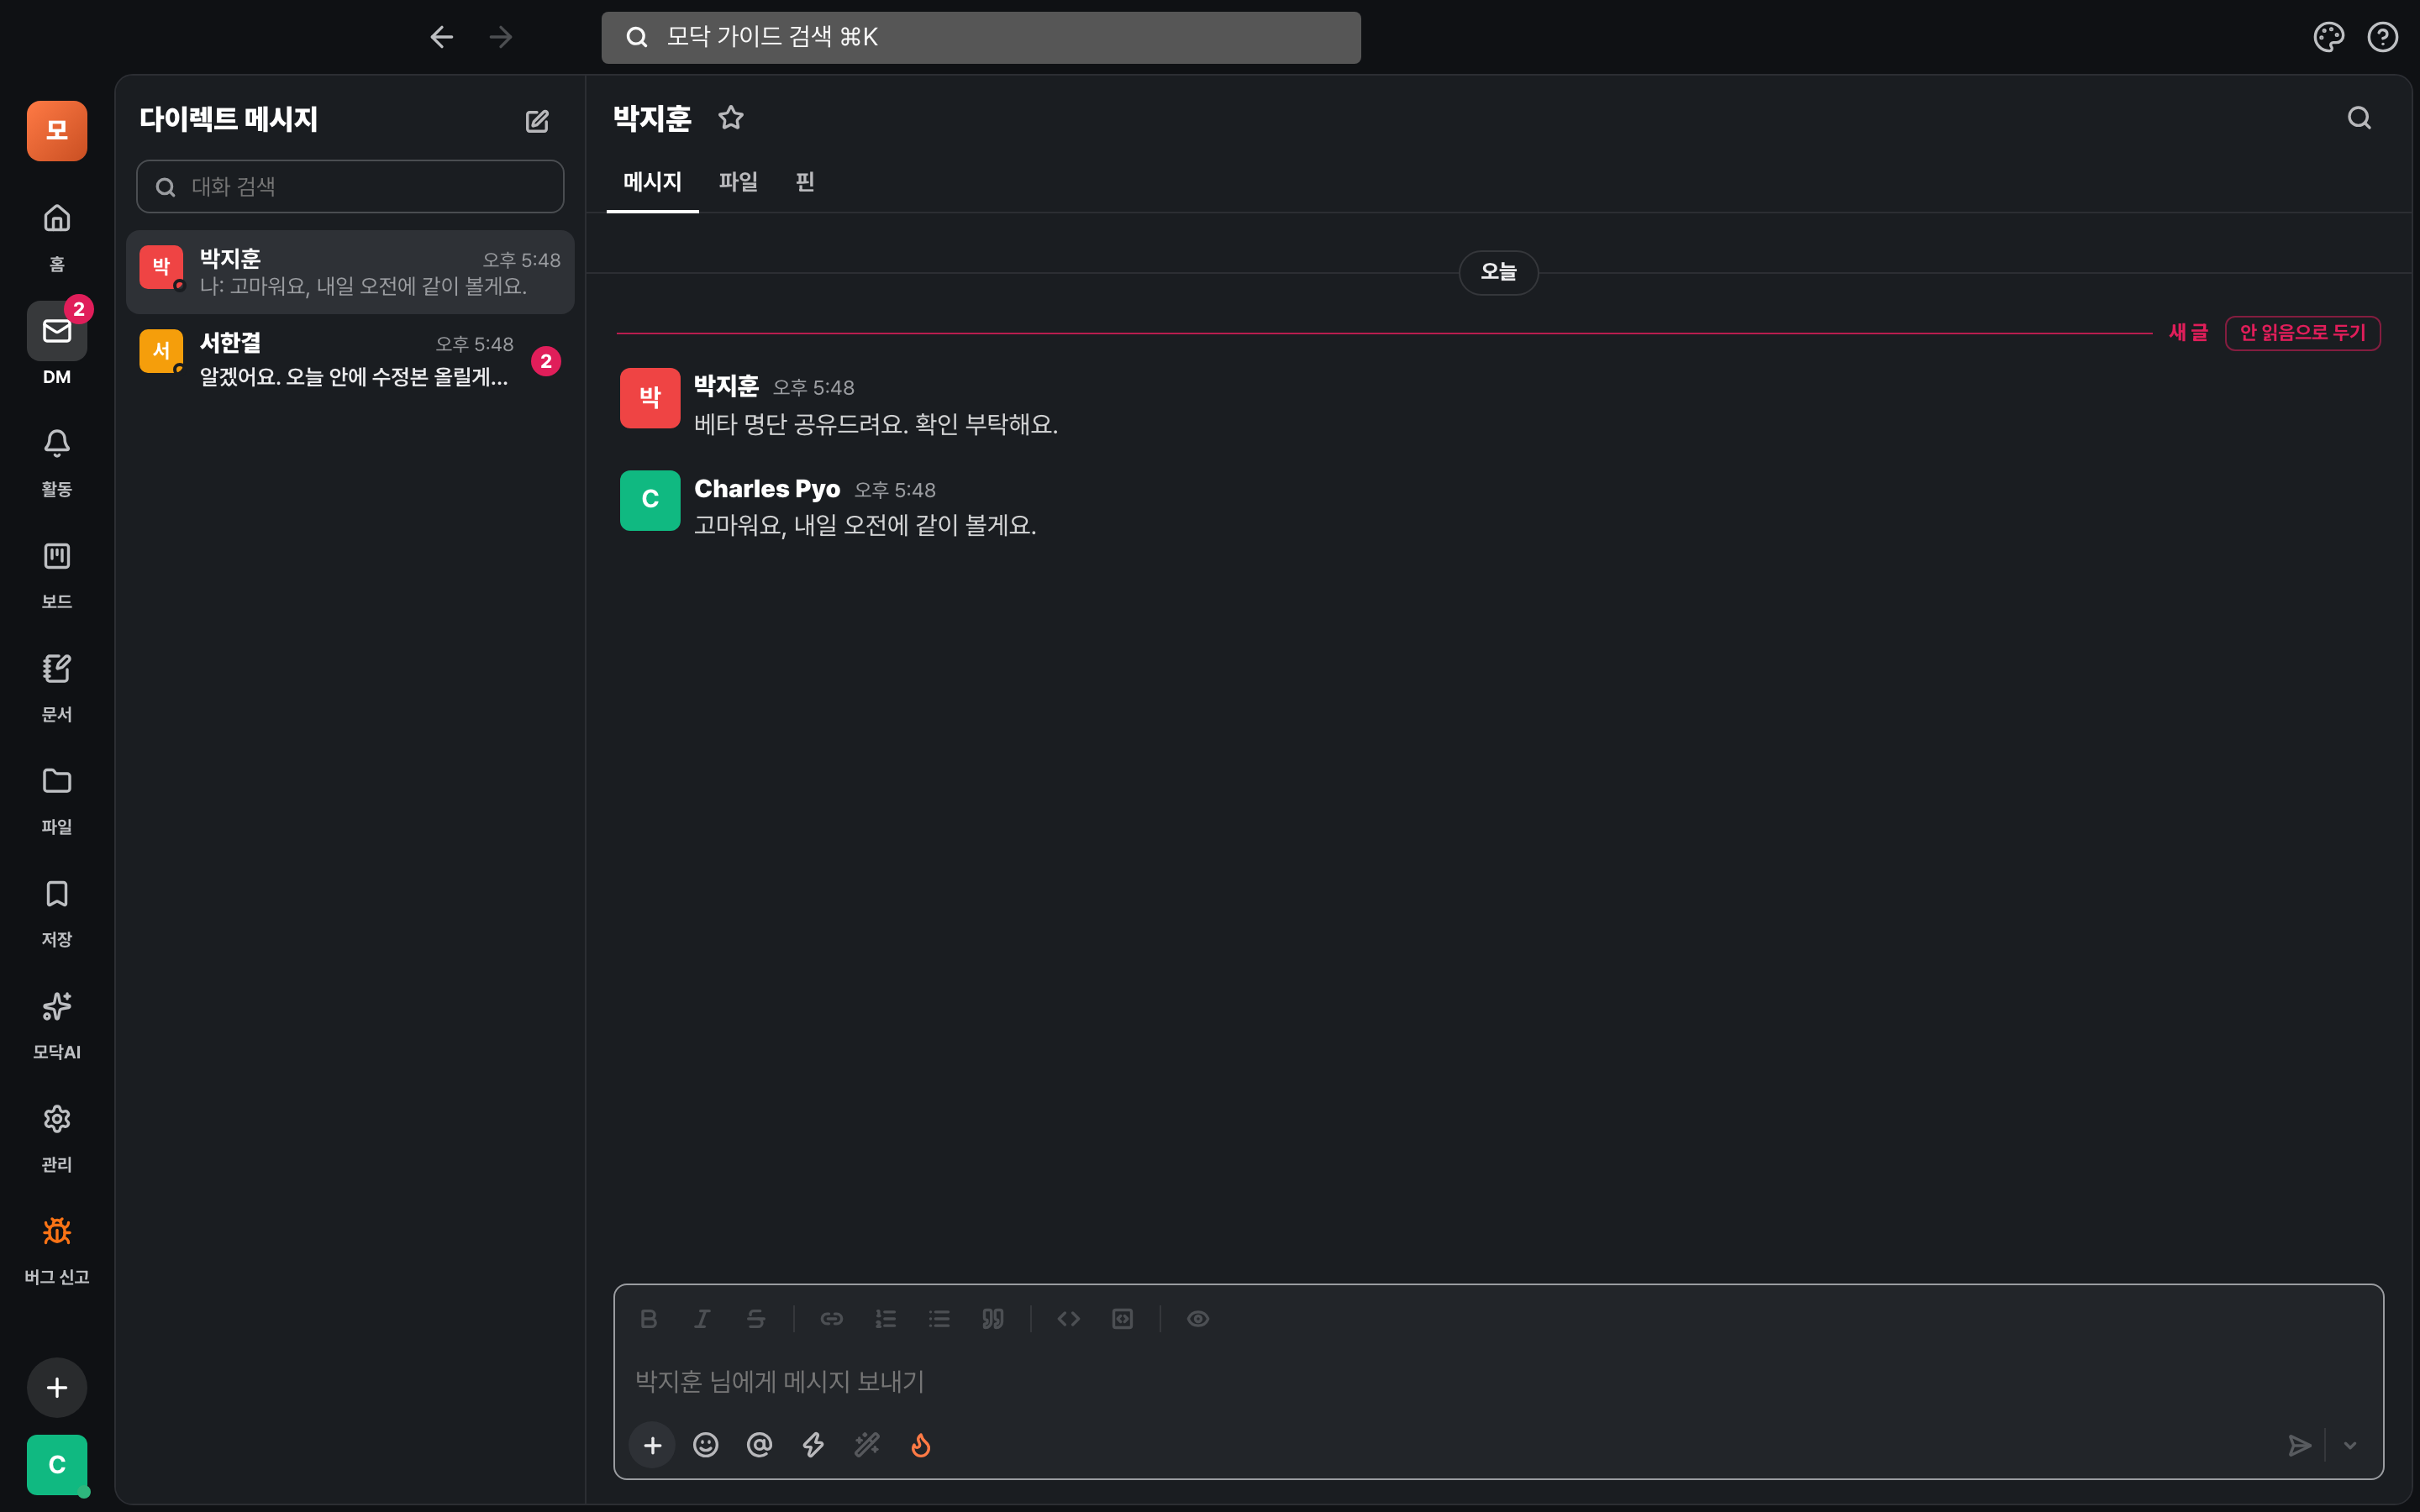Toggle inline code formatting in composer
The width and height of the screenshot is (2420, 1512).
[1069, 1319]
